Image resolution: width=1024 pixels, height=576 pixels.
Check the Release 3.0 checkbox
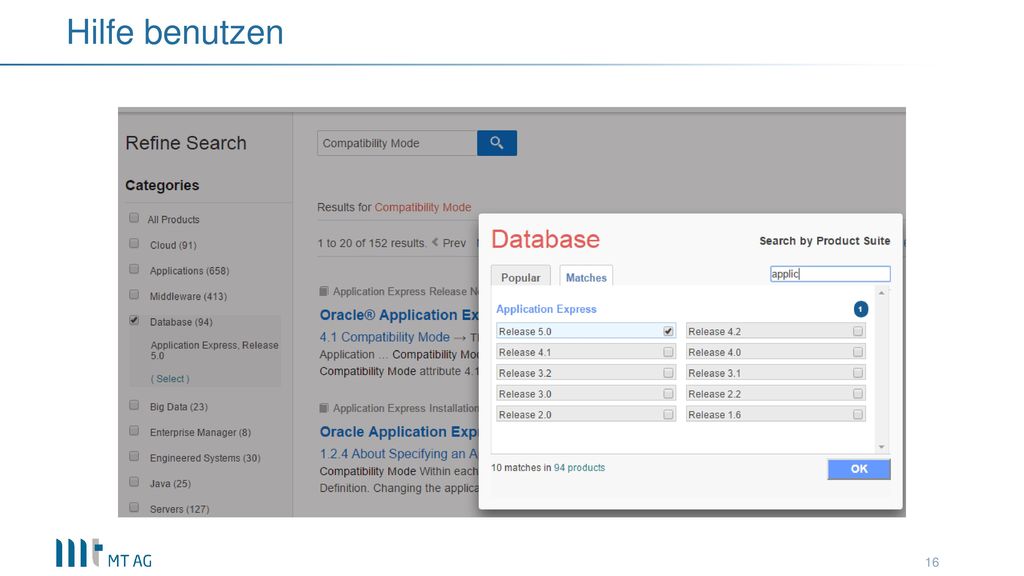tap(668, 394)
